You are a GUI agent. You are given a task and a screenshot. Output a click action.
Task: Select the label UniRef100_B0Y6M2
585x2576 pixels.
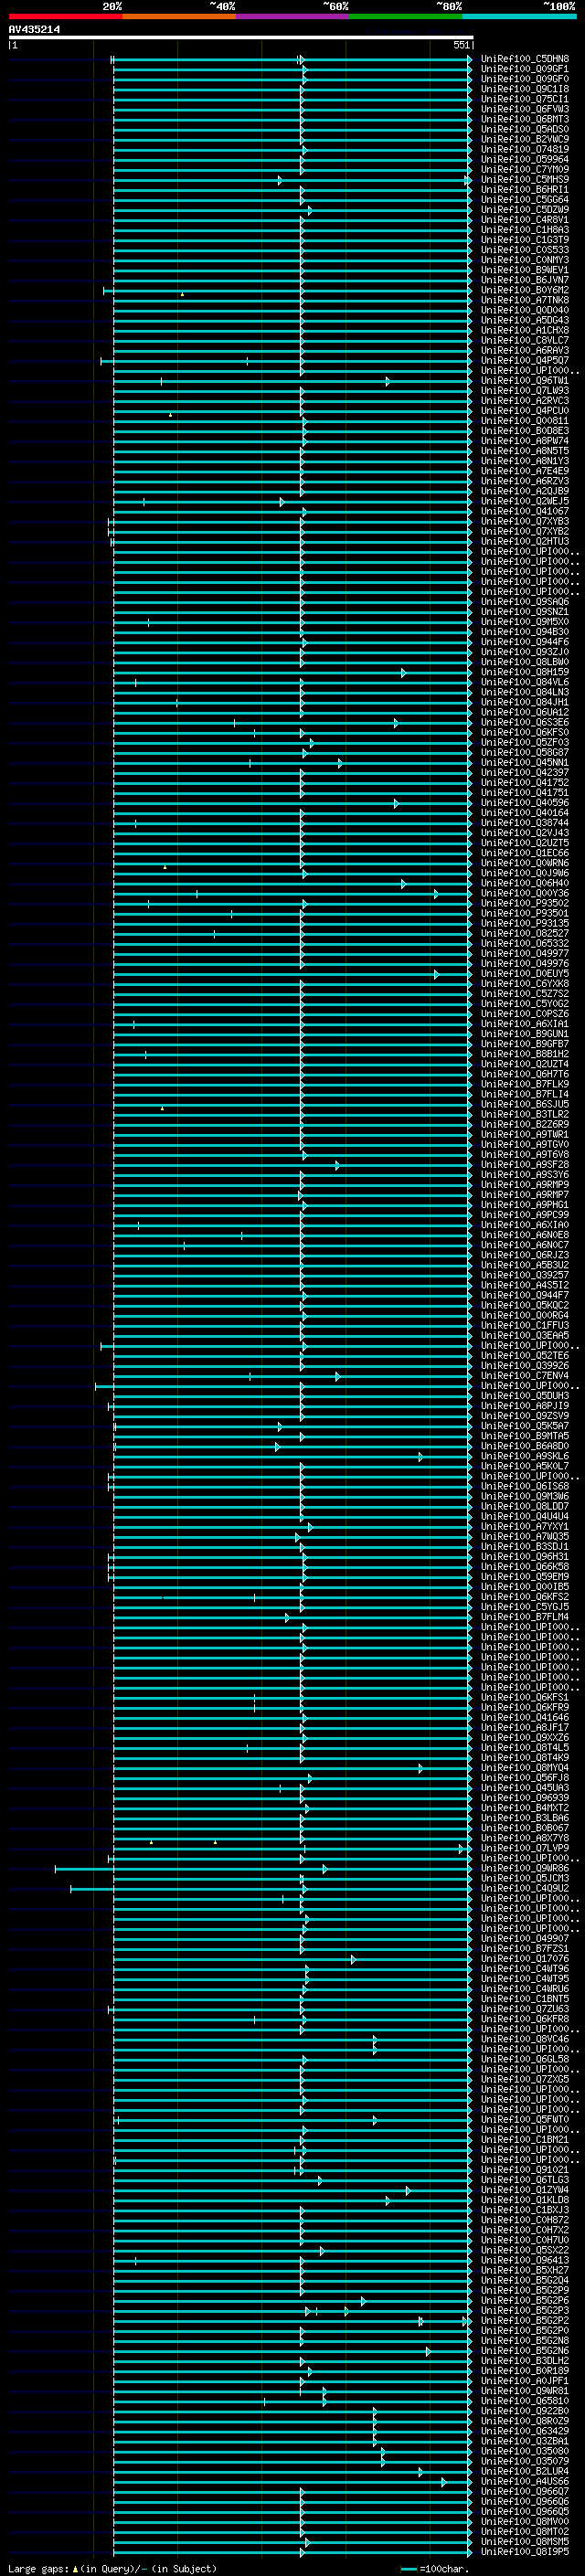point(524,290)
